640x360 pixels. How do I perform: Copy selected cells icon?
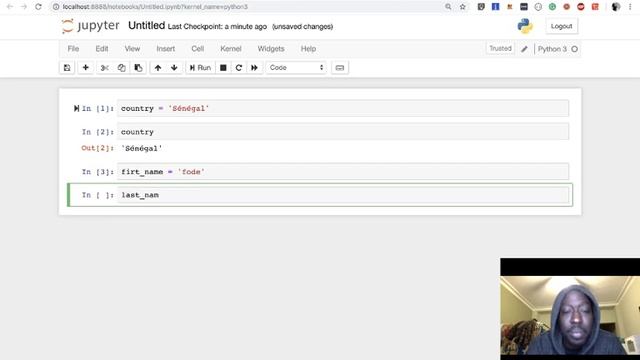click(121, 68)
